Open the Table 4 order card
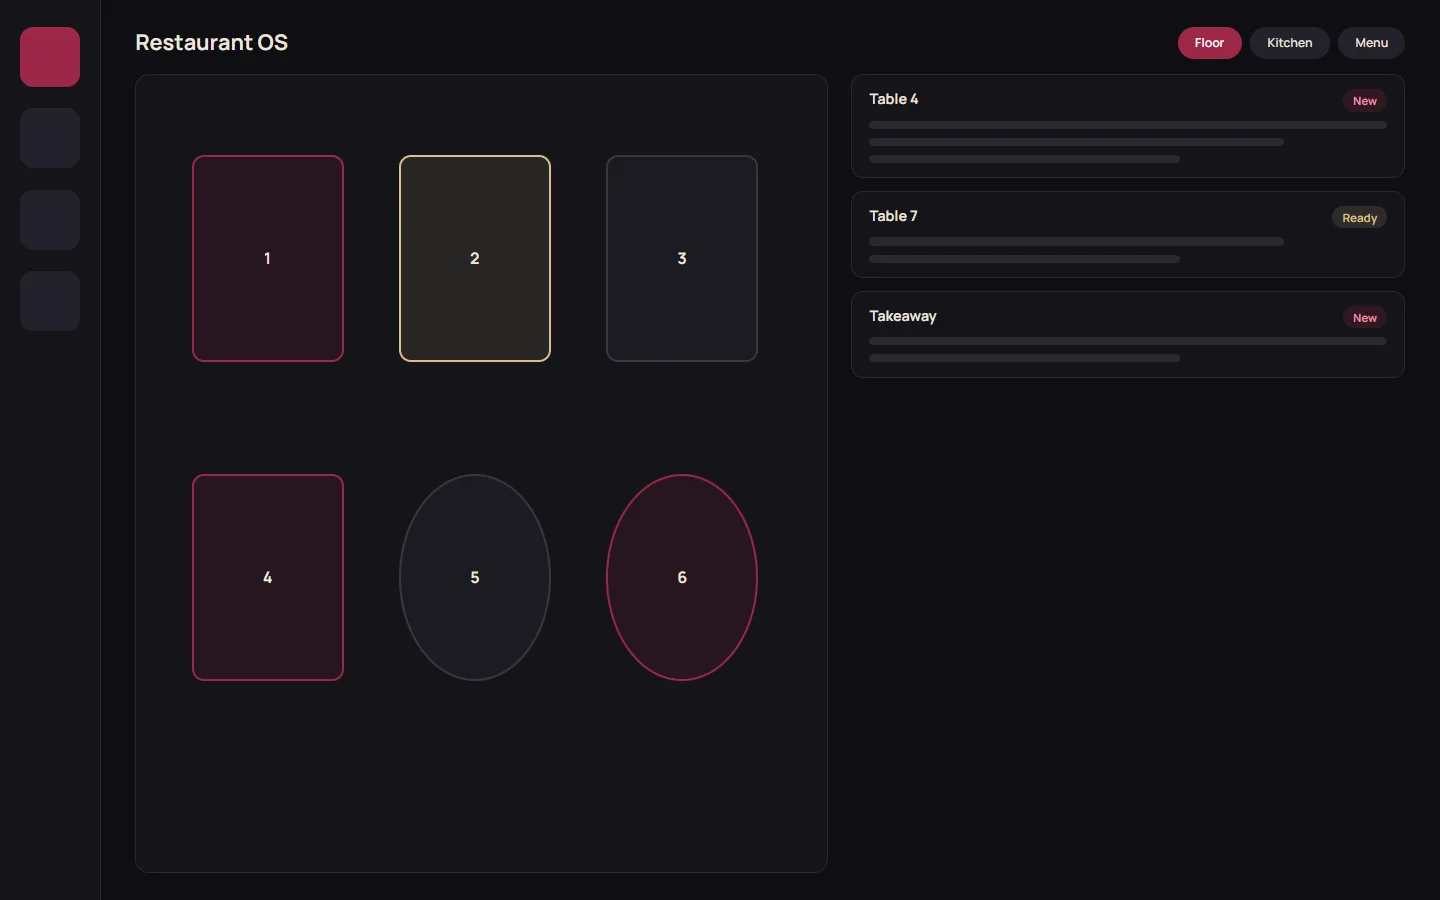Viewport: 1440px width, 900px height. [x=1128, y=126]
